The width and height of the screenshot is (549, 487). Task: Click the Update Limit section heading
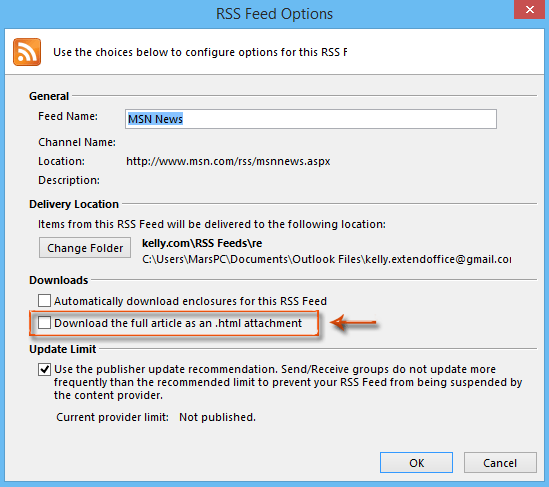click(62, 349)
